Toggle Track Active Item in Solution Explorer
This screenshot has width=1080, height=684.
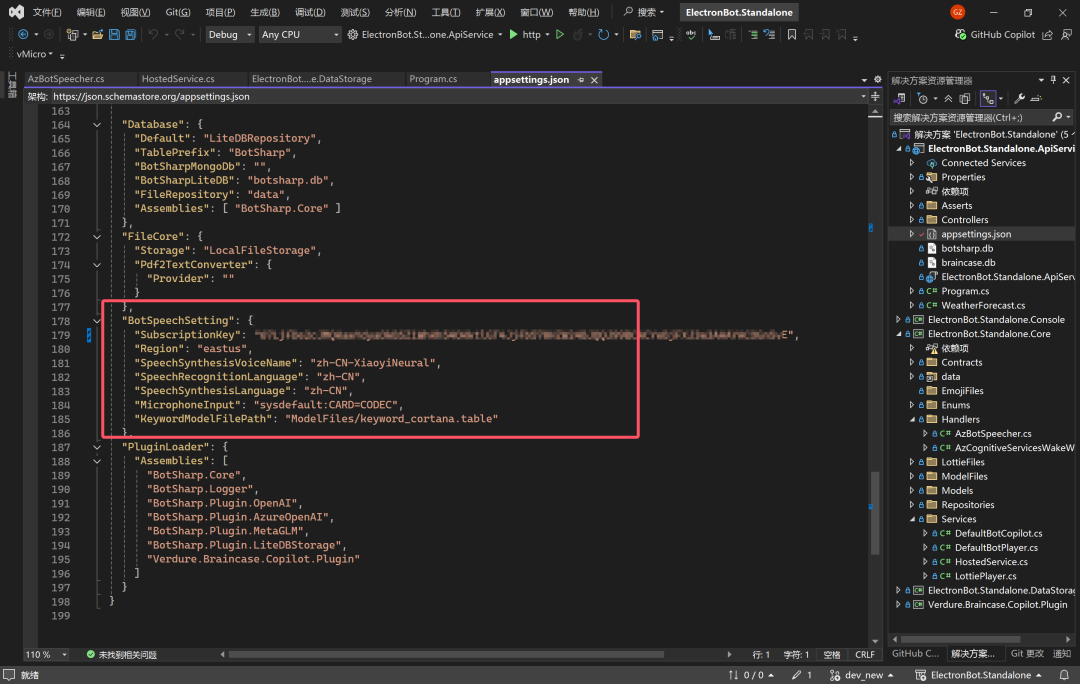point(988,99)
